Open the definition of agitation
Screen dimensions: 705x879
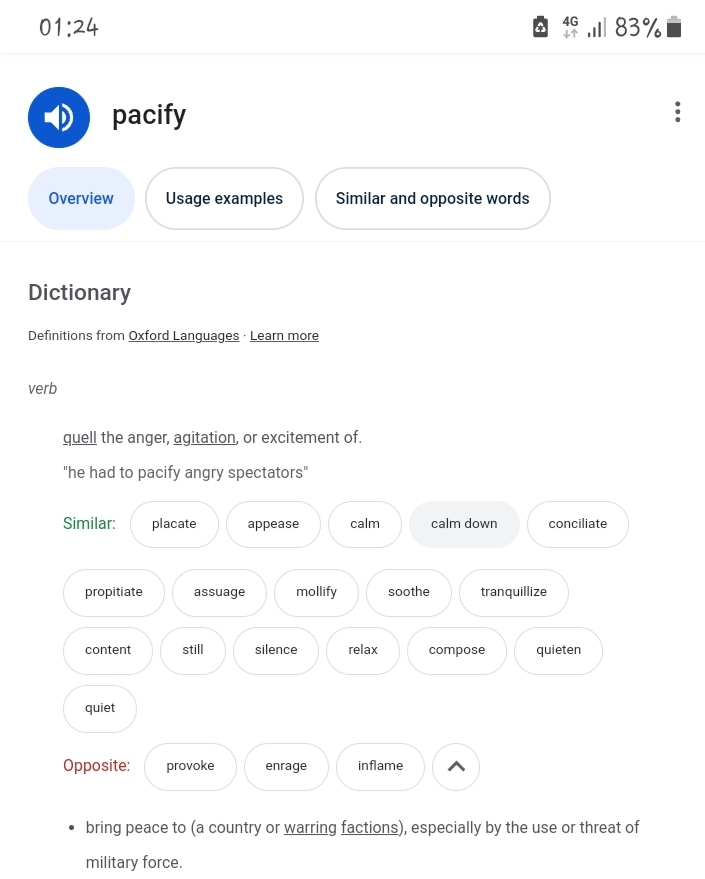[x=205, y=438]
